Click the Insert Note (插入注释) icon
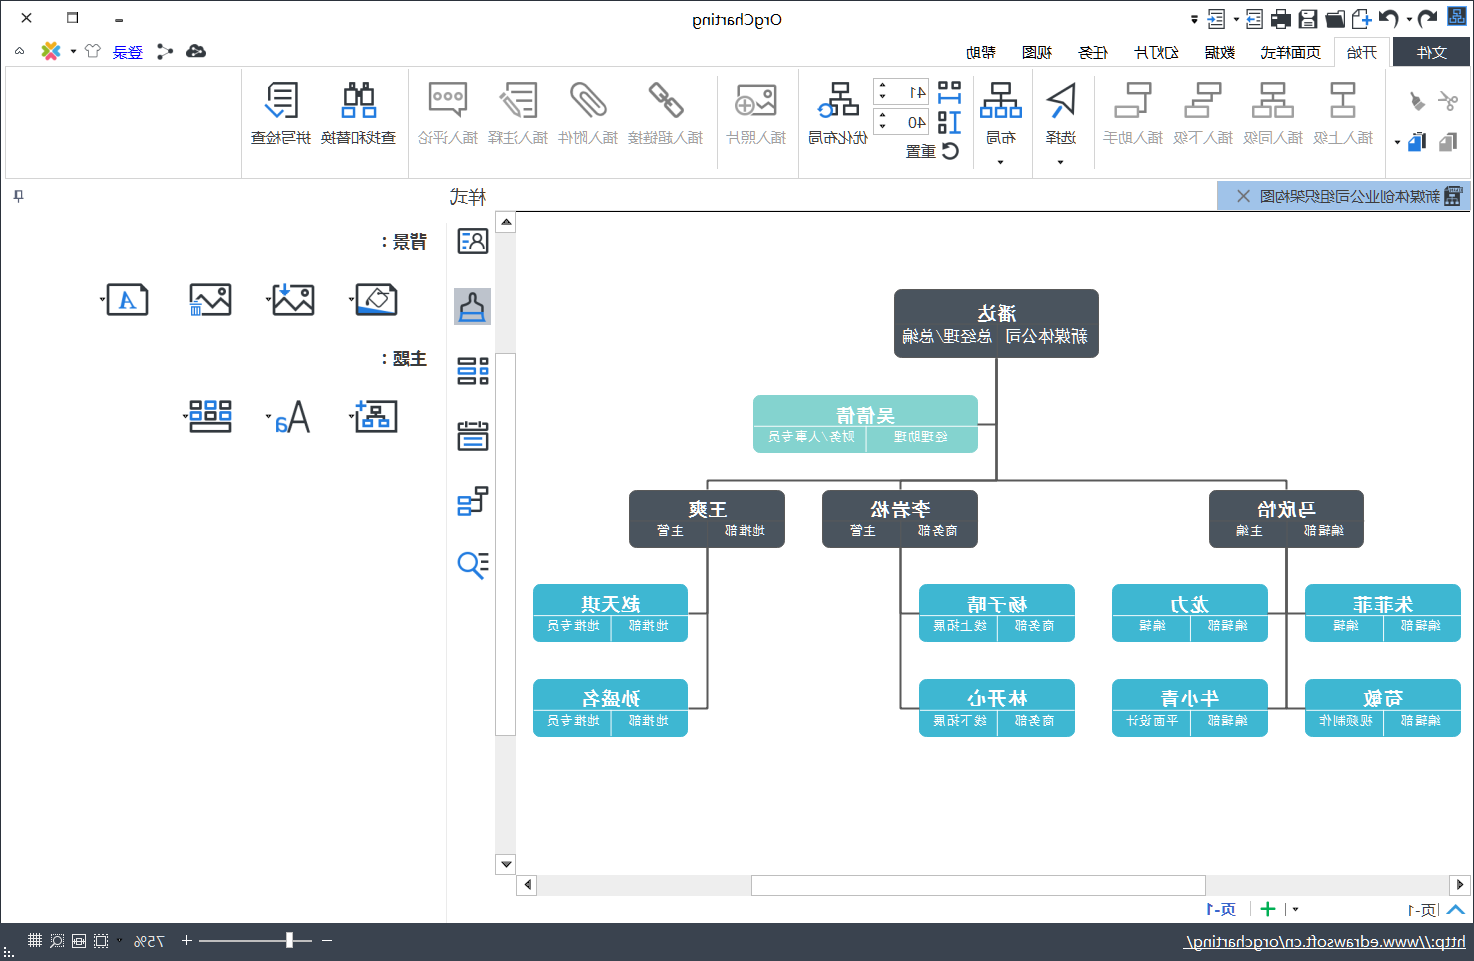 click(x=518, y=101)
